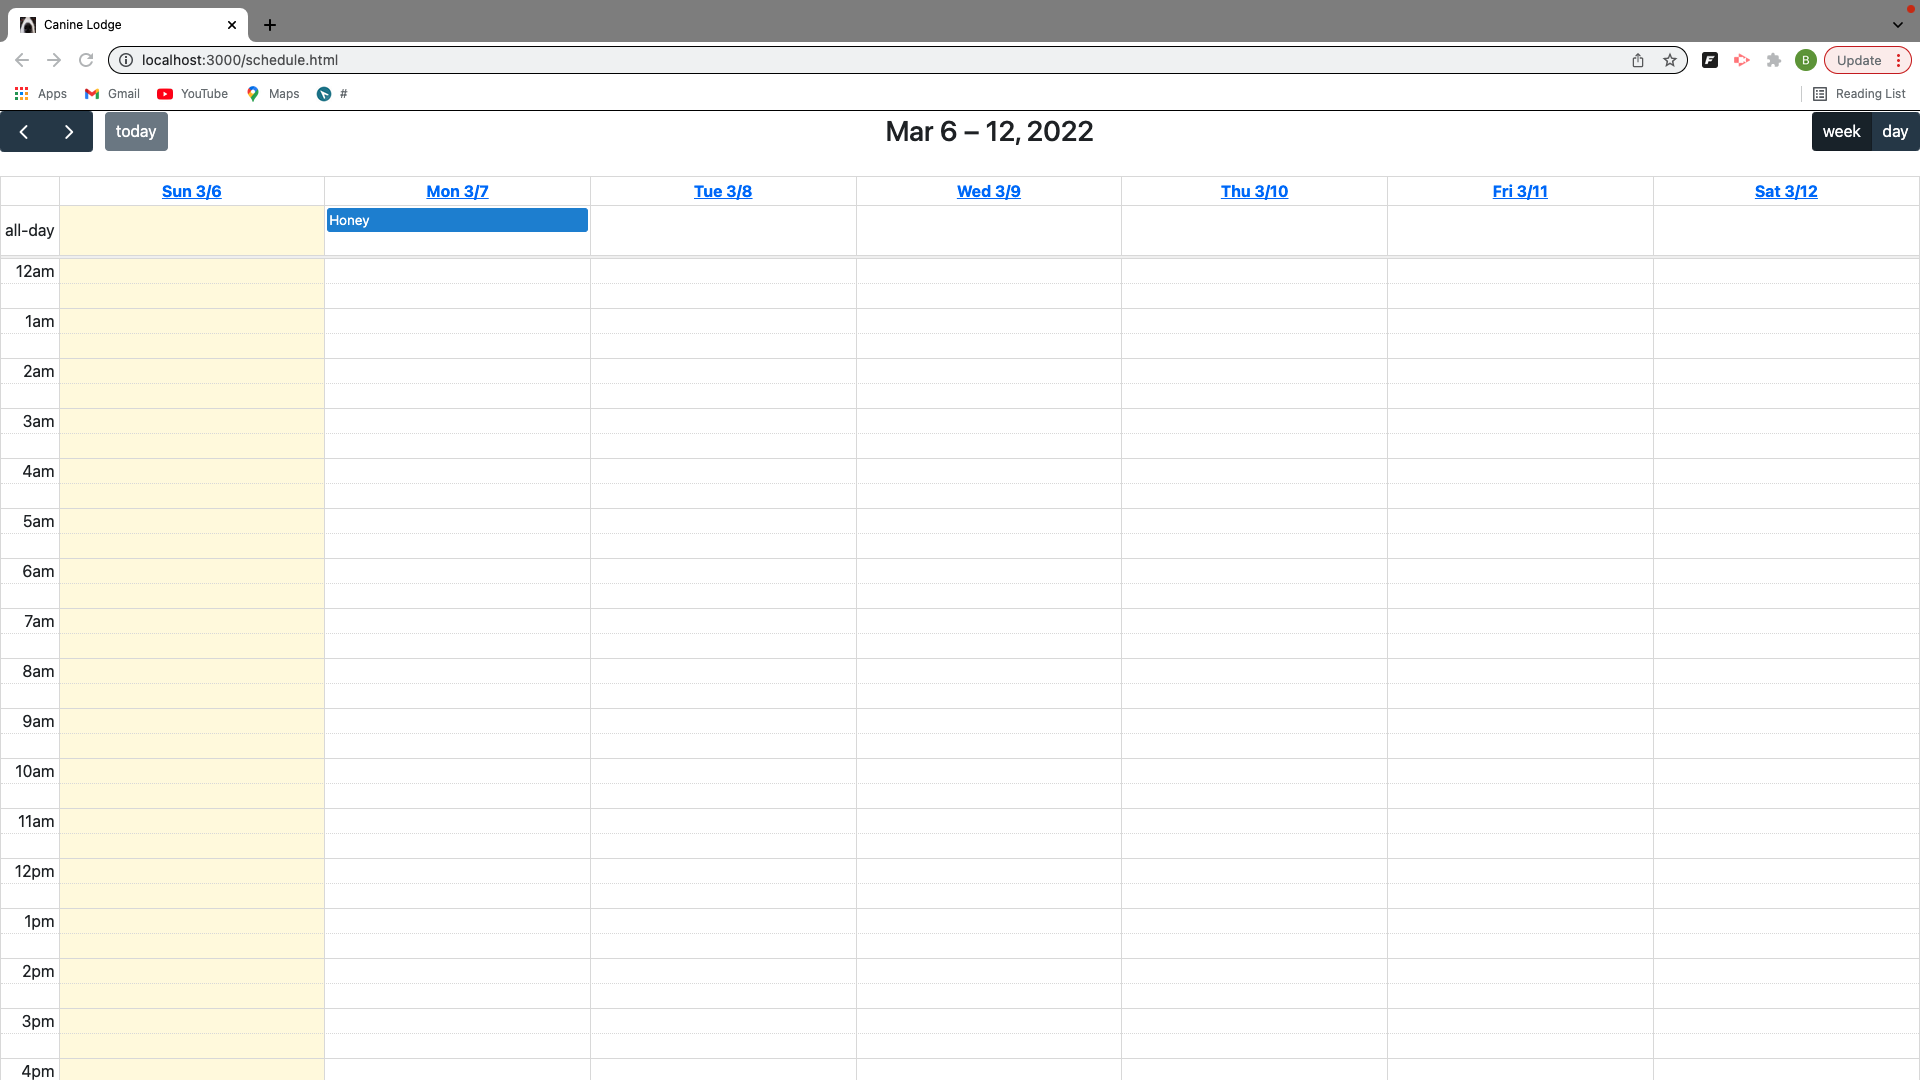Go to next week with right chevron
This screenshot has height=1080, width=1920.
coord(69,132)
